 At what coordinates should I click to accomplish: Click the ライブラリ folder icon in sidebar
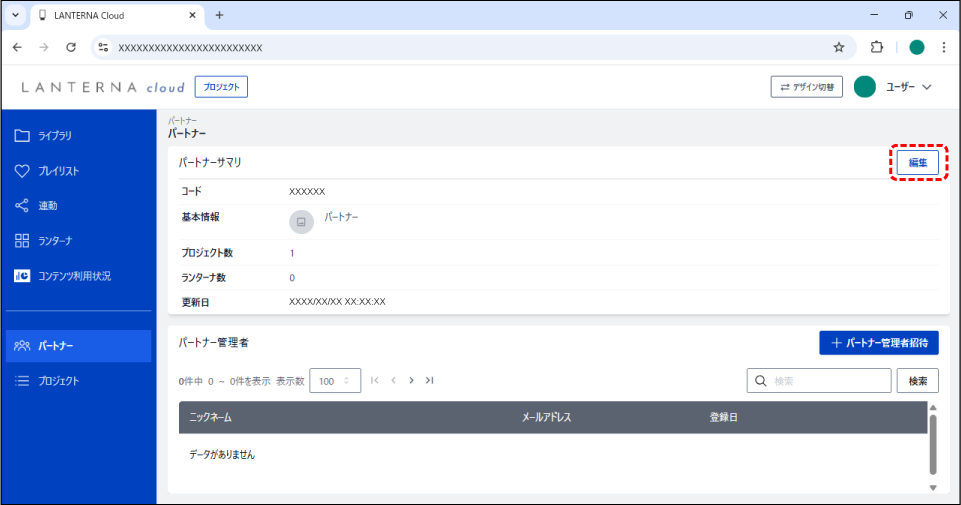click(x=22, y=136)
